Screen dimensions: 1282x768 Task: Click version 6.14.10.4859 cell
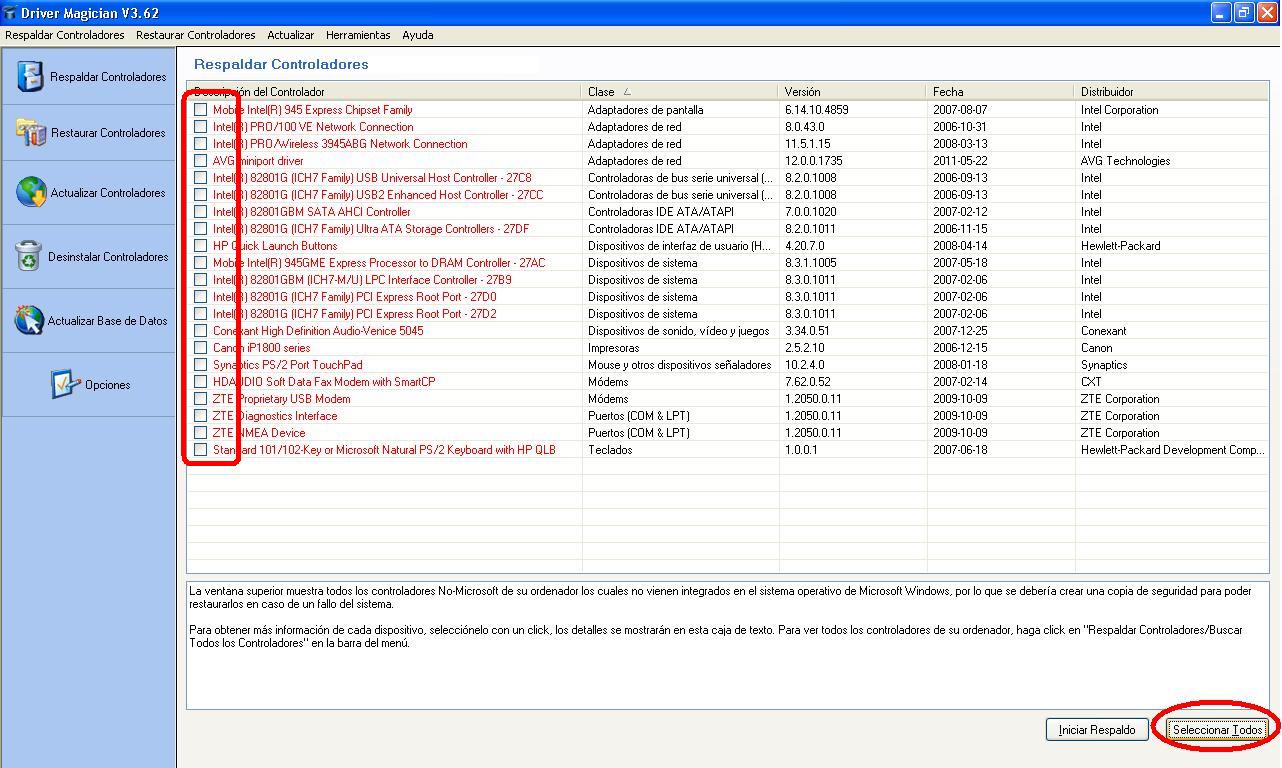click(x=816, y=110)
